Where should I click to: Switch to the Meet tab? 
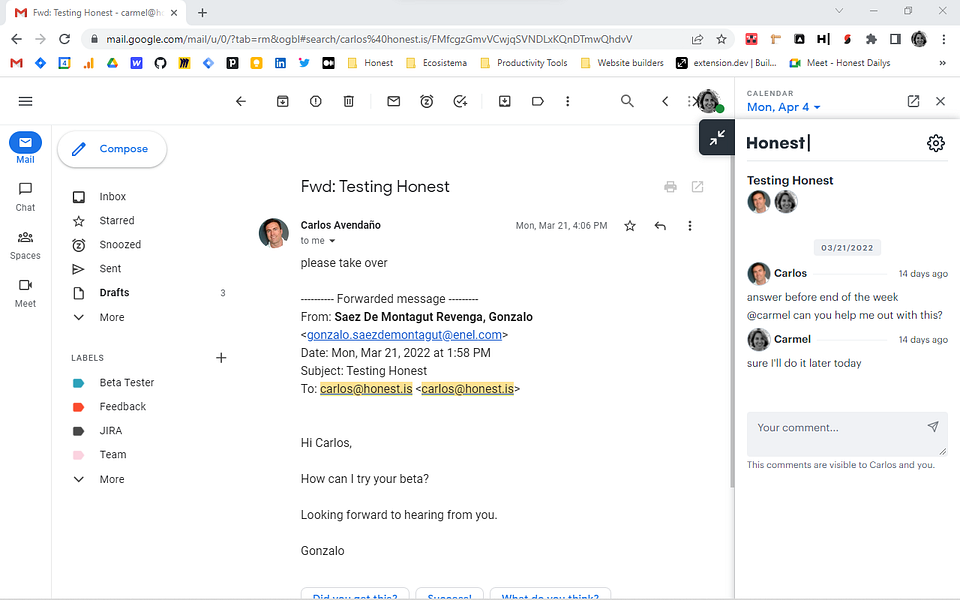[25, 293]
